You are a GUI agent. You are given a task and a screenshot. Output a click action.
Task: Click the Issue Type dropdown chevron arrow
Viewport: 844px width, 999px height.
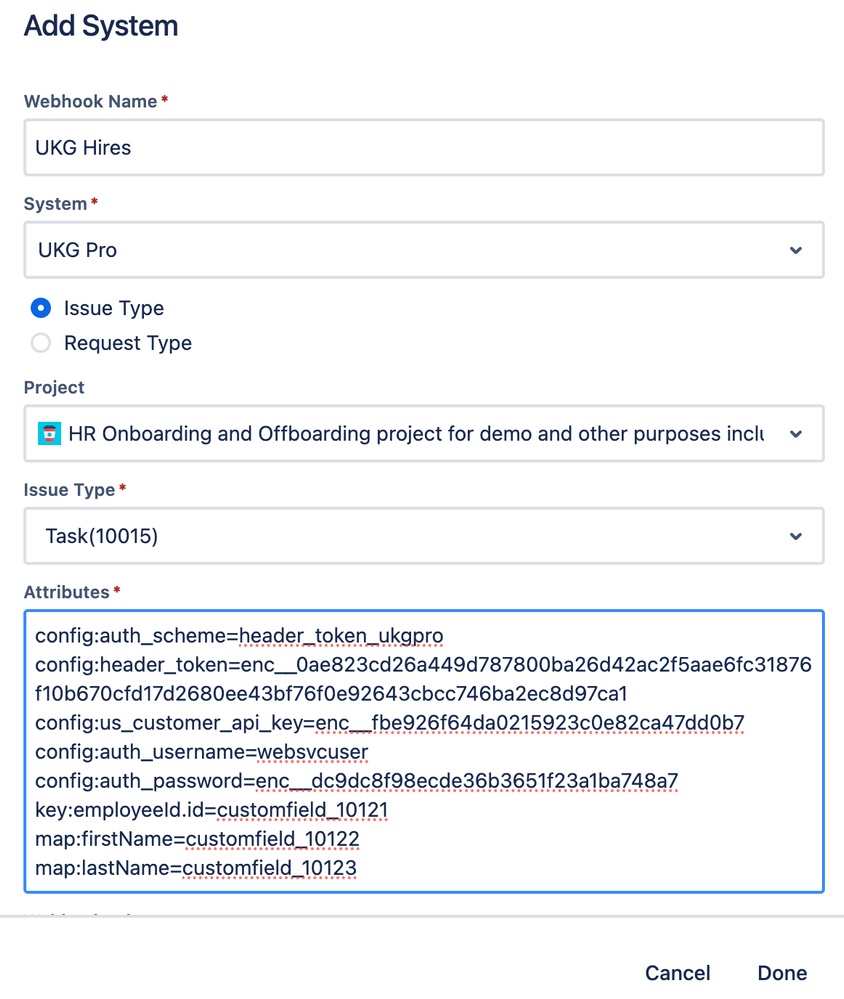[796, 536]
